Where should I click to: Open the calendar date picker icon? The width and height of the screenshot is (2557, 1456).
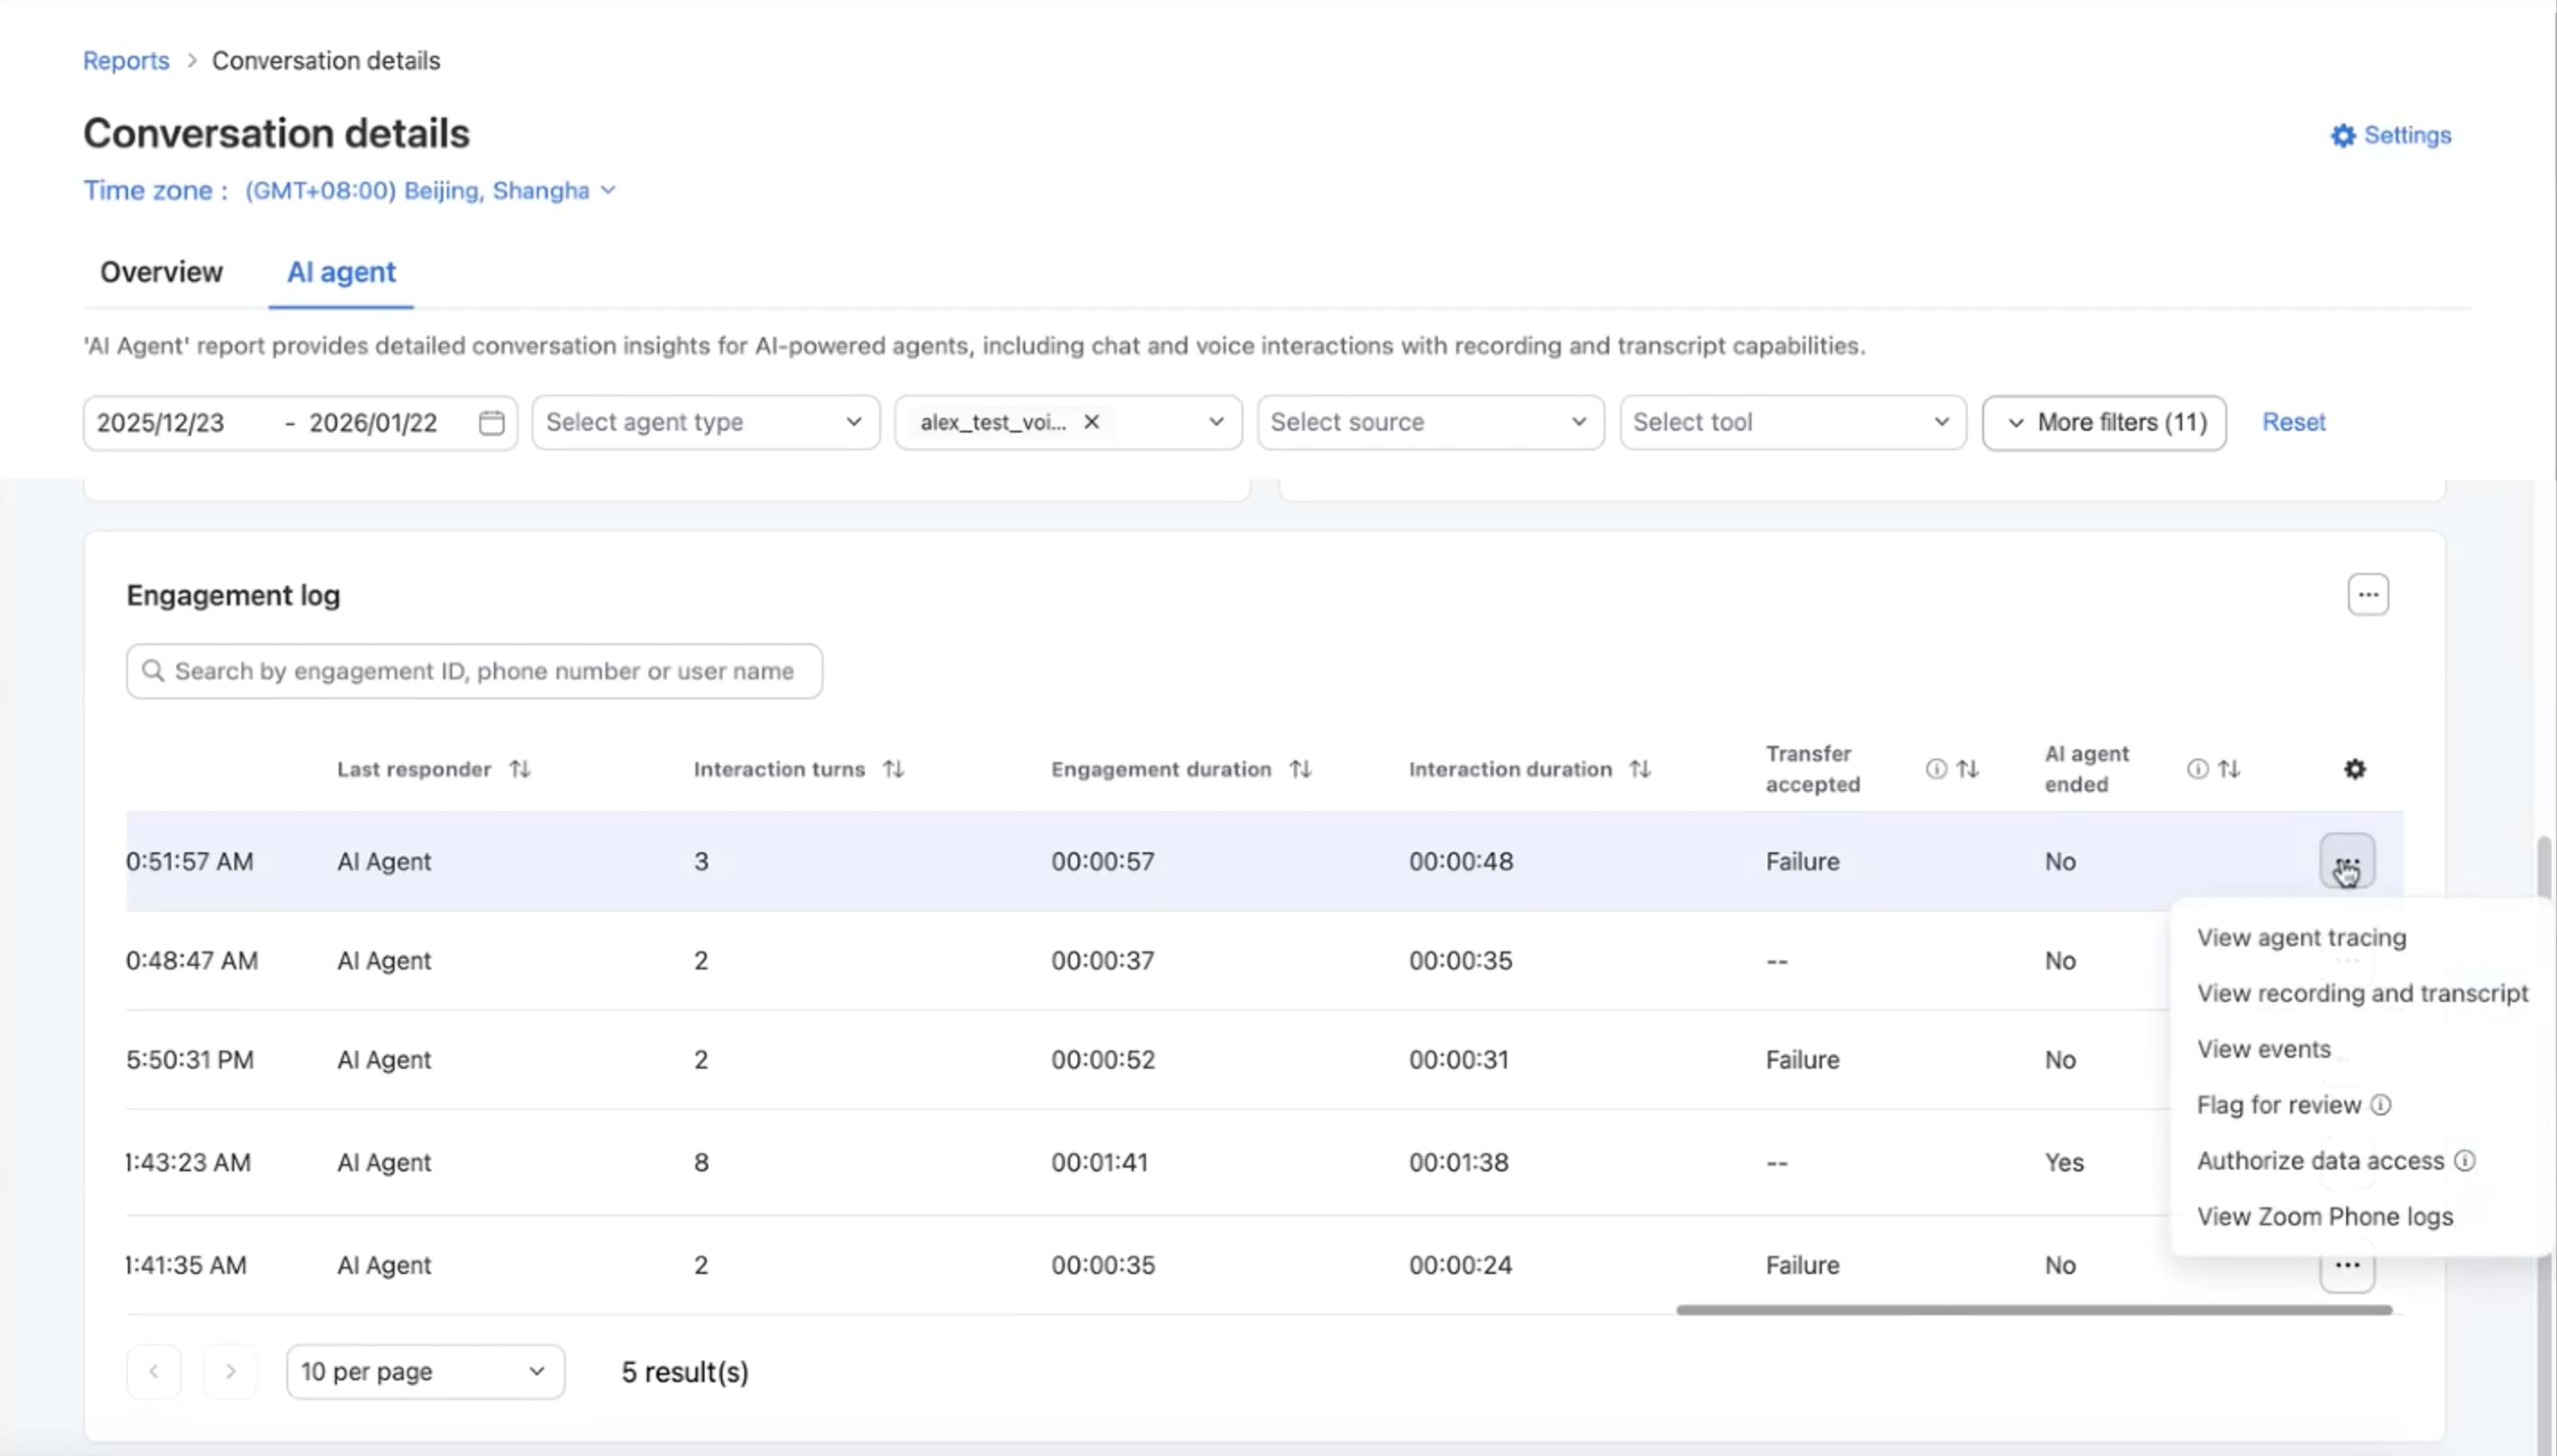click(x=491, y=422)
